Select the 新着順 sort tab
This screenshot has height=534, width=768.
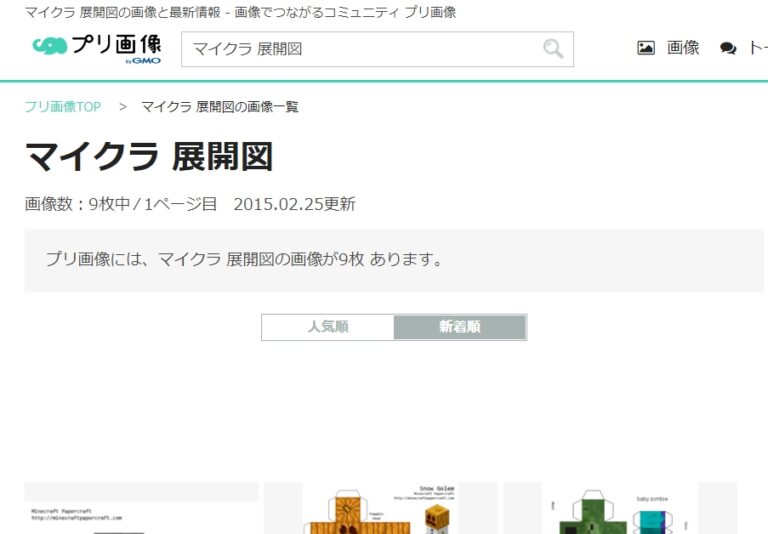tap(459, 327)
